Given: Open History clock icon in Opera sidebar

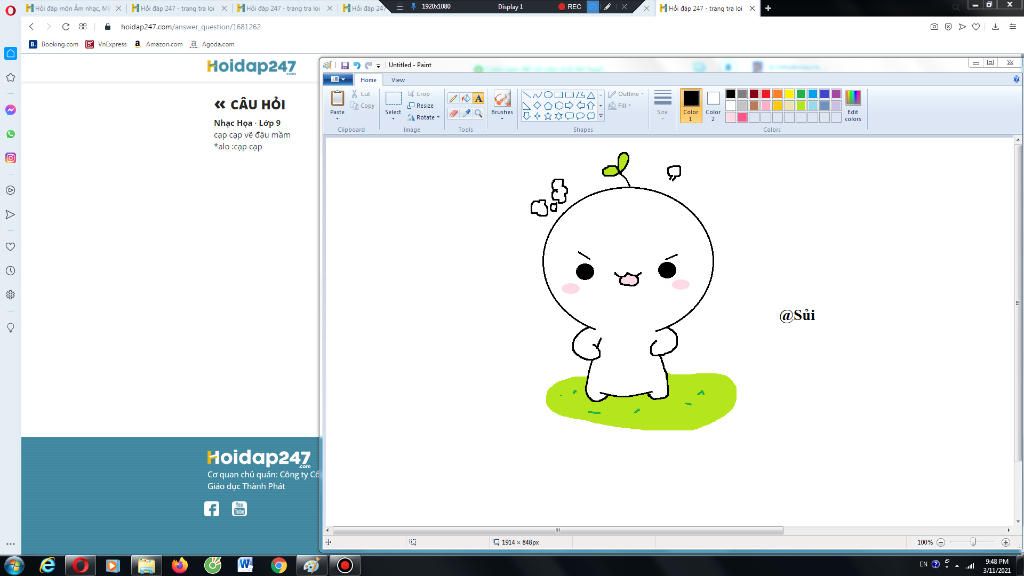Looking at the screenshot, I should (x=10, y=270).
